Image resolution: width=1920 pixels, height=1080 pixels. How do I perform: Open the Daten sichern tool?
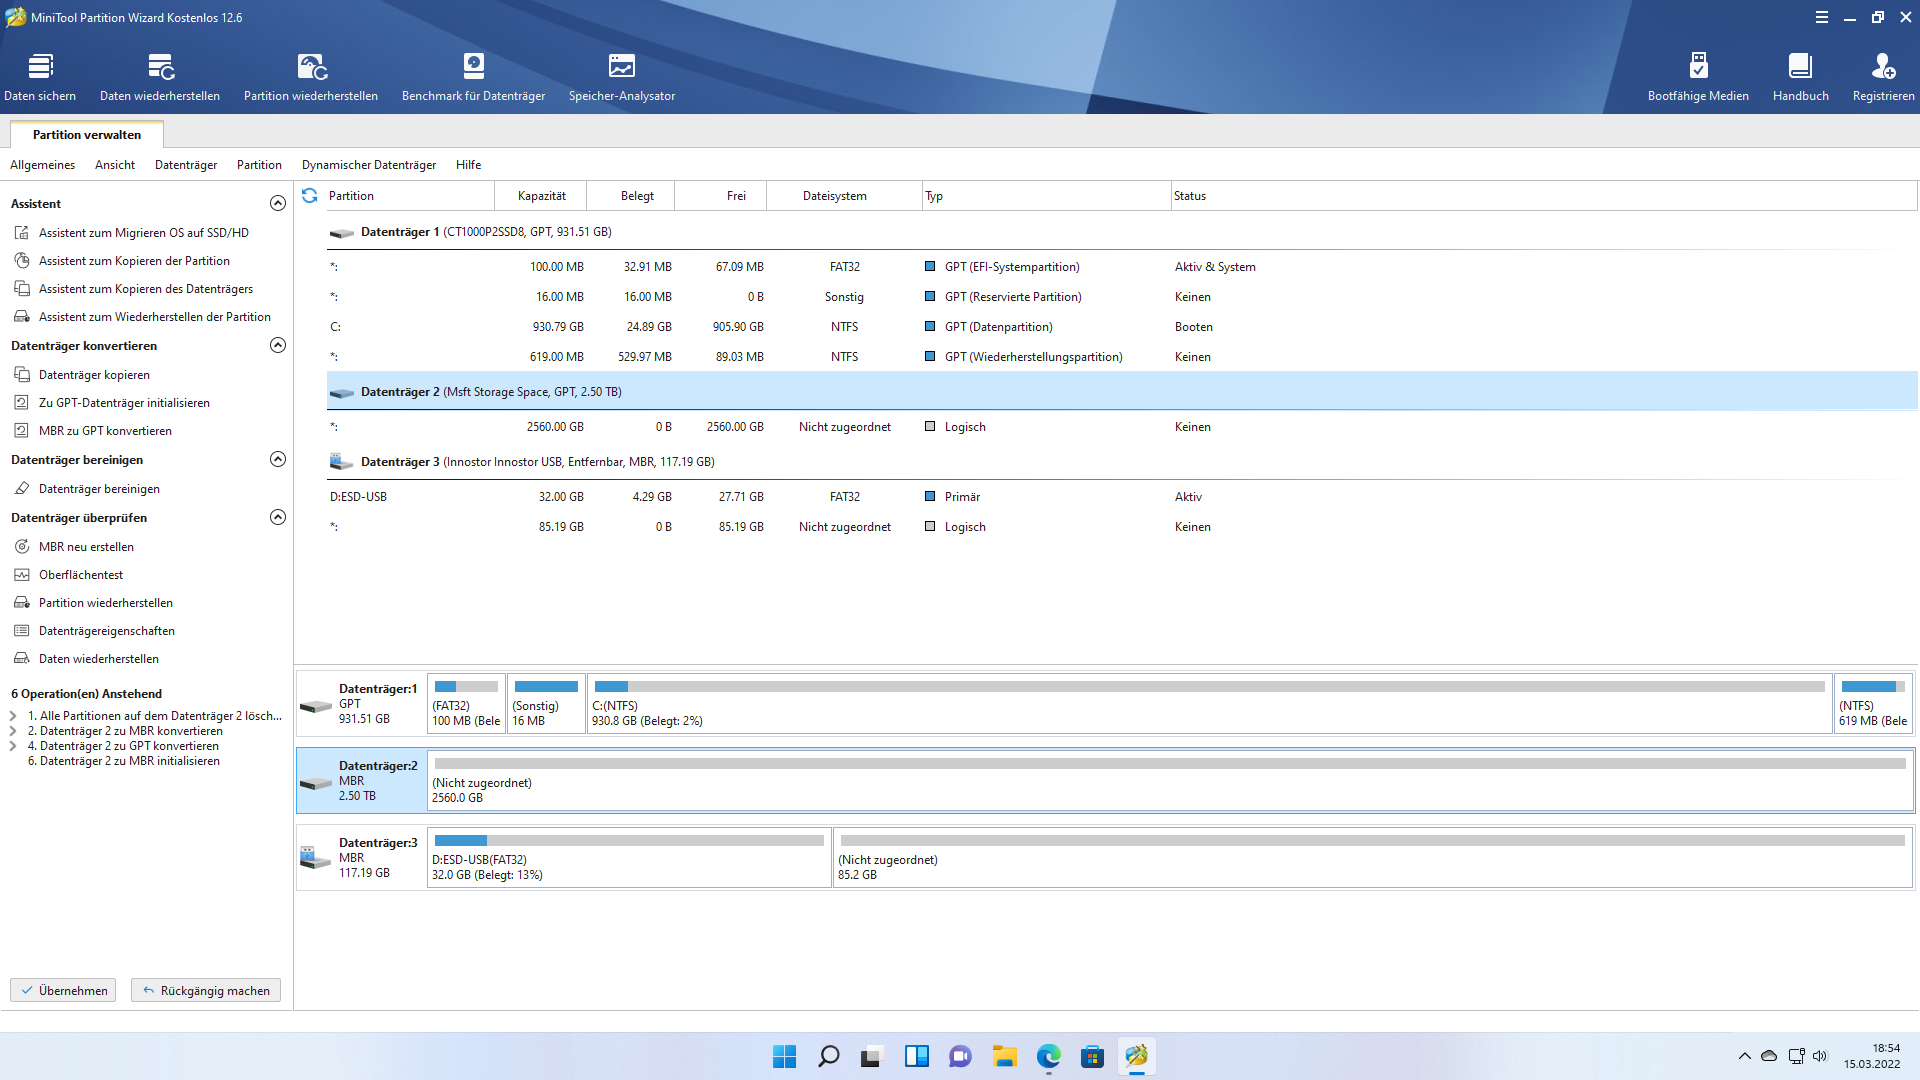pos(40,77)
